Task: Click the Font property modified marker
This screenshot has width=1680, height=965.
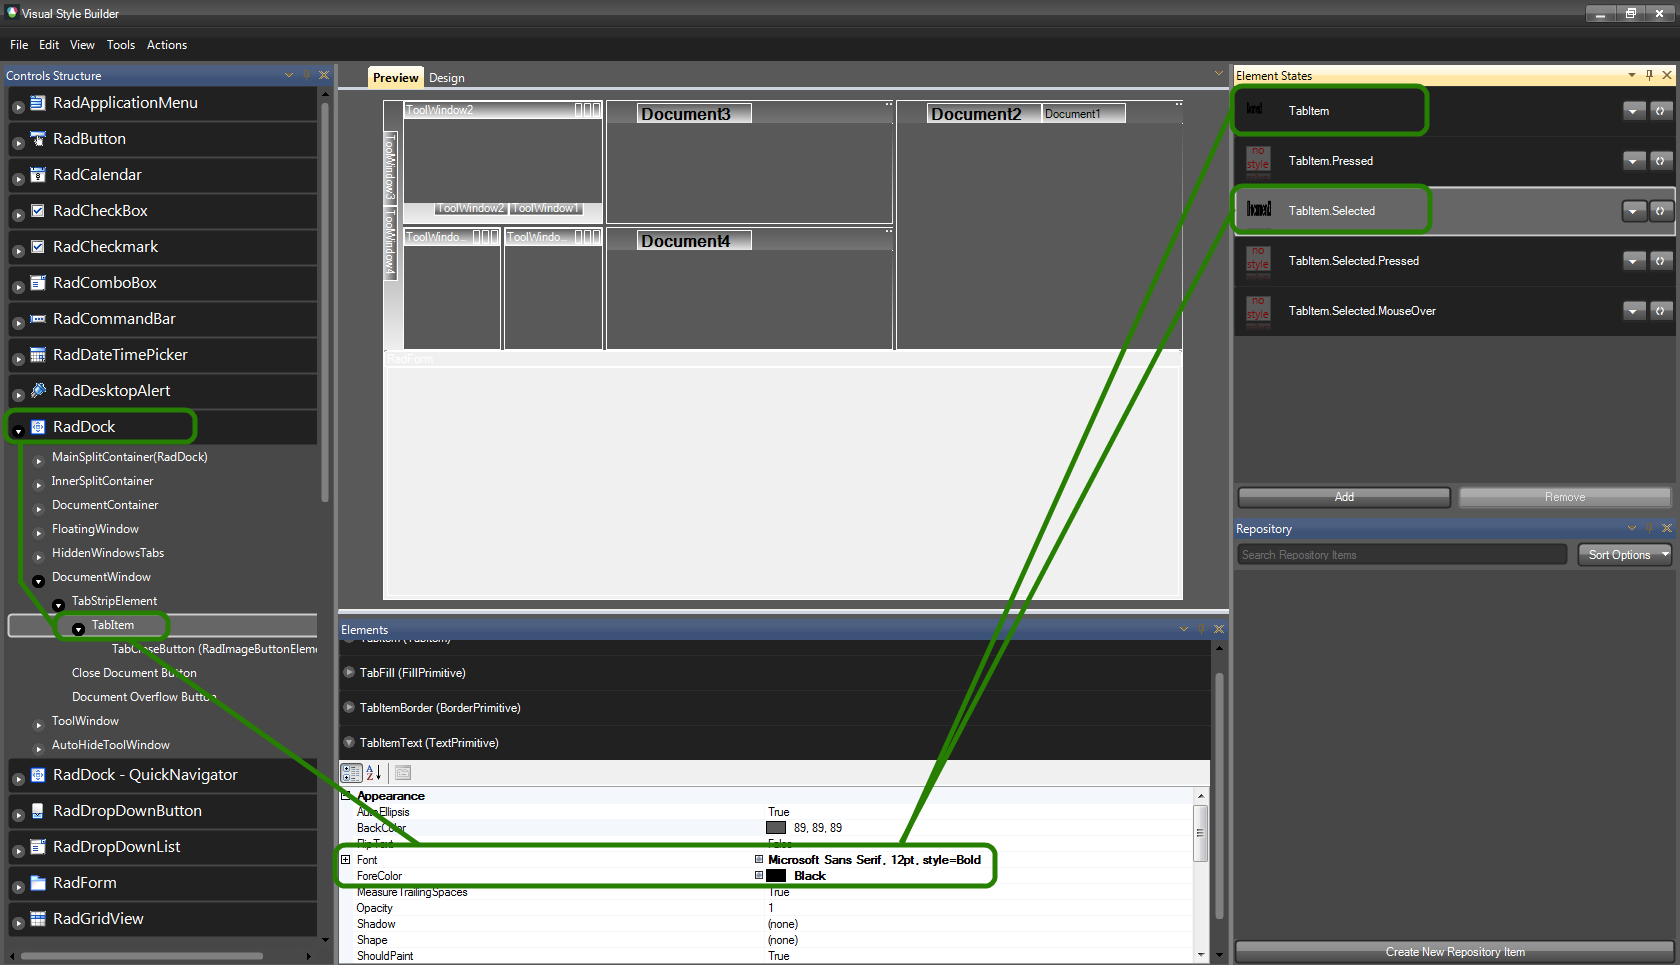Action: pos(759,859)
